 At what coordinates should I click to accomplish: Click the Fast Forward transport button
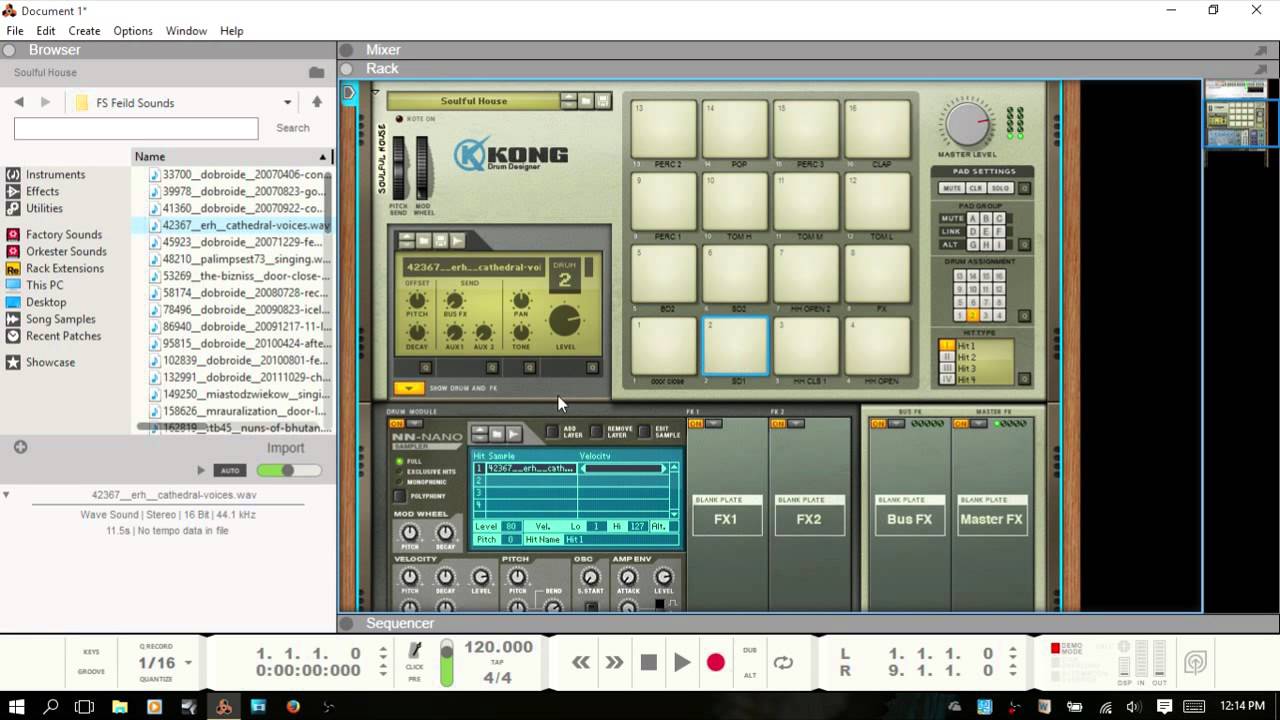click(614, 662)
